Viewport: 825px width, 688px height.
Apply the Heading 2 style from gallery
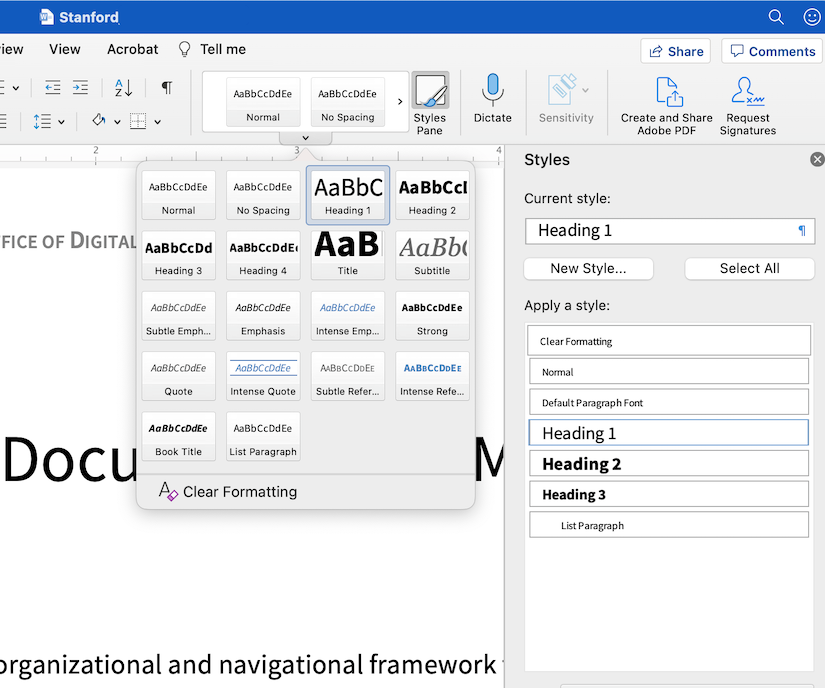point(432,194)
